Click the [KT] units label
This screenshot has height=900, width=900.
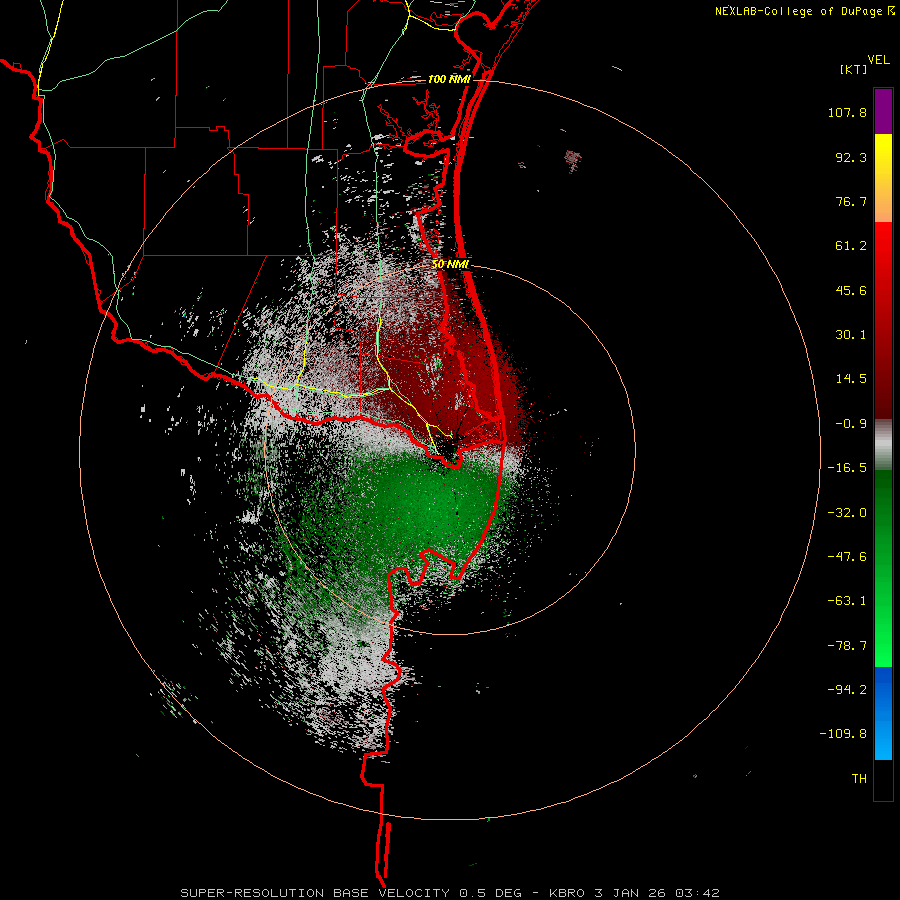(853, 69)
